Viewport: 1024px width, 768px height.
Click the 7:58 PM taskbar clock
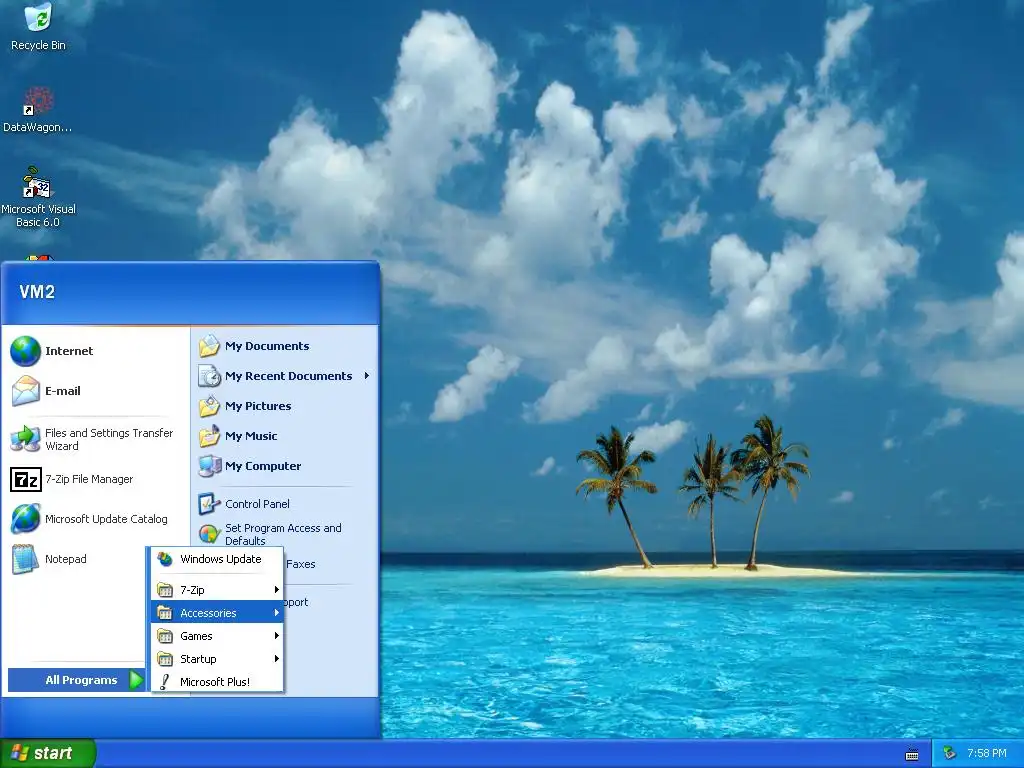coord(987,753)
